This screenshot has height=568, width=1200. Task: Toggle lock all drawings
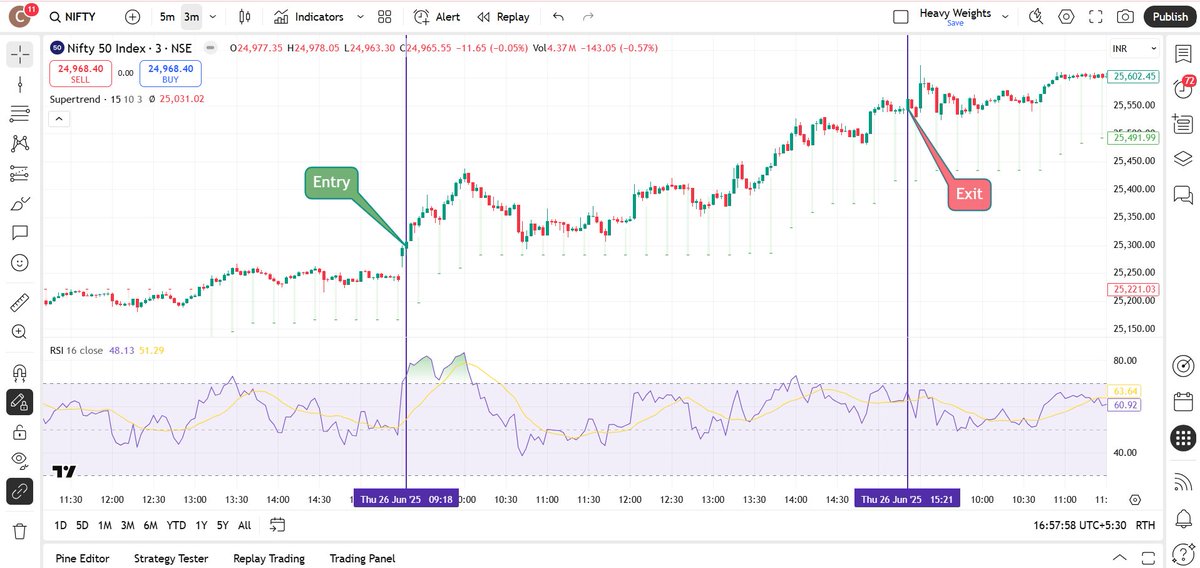pos(20,432)
